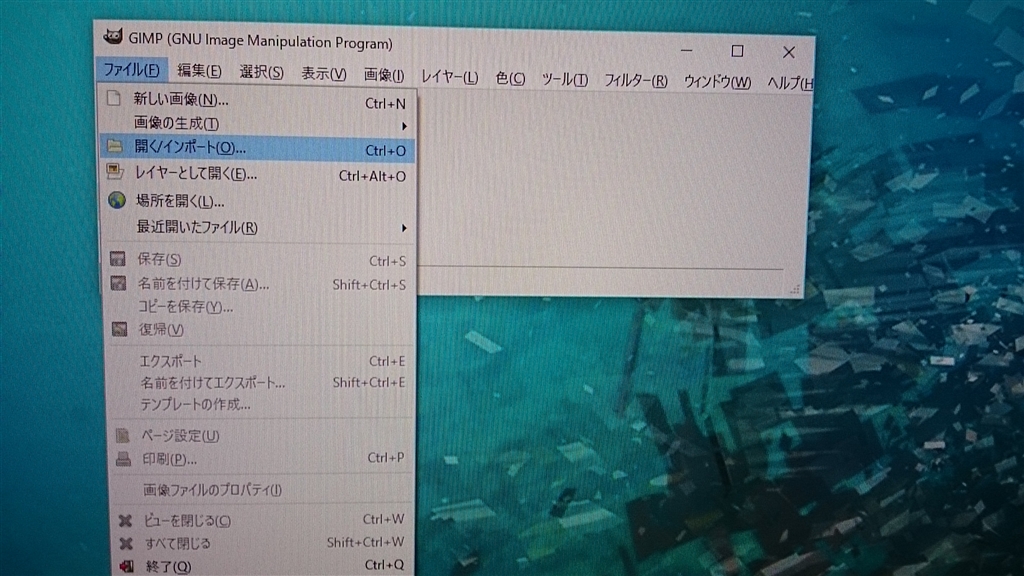The width and height of the screenshot is (1024, 576).
Task: Click the new image page icon
Action: (114, 98)
